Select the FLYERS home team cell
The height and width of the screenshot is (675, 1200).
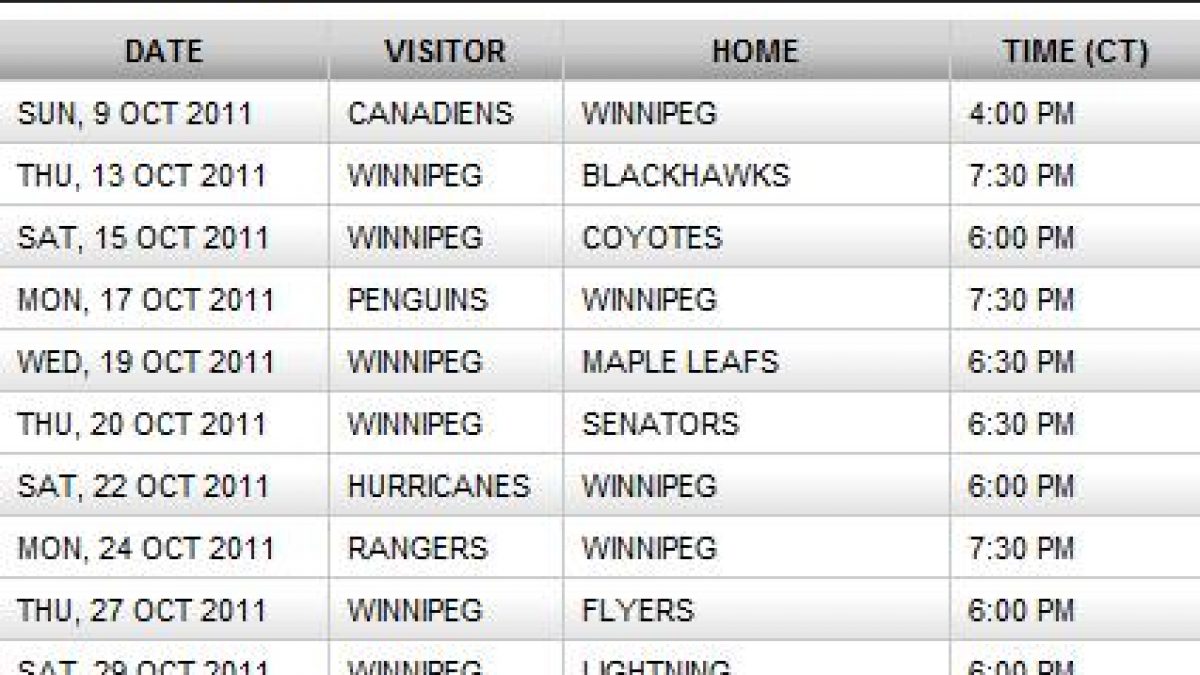tap(638, 610)
